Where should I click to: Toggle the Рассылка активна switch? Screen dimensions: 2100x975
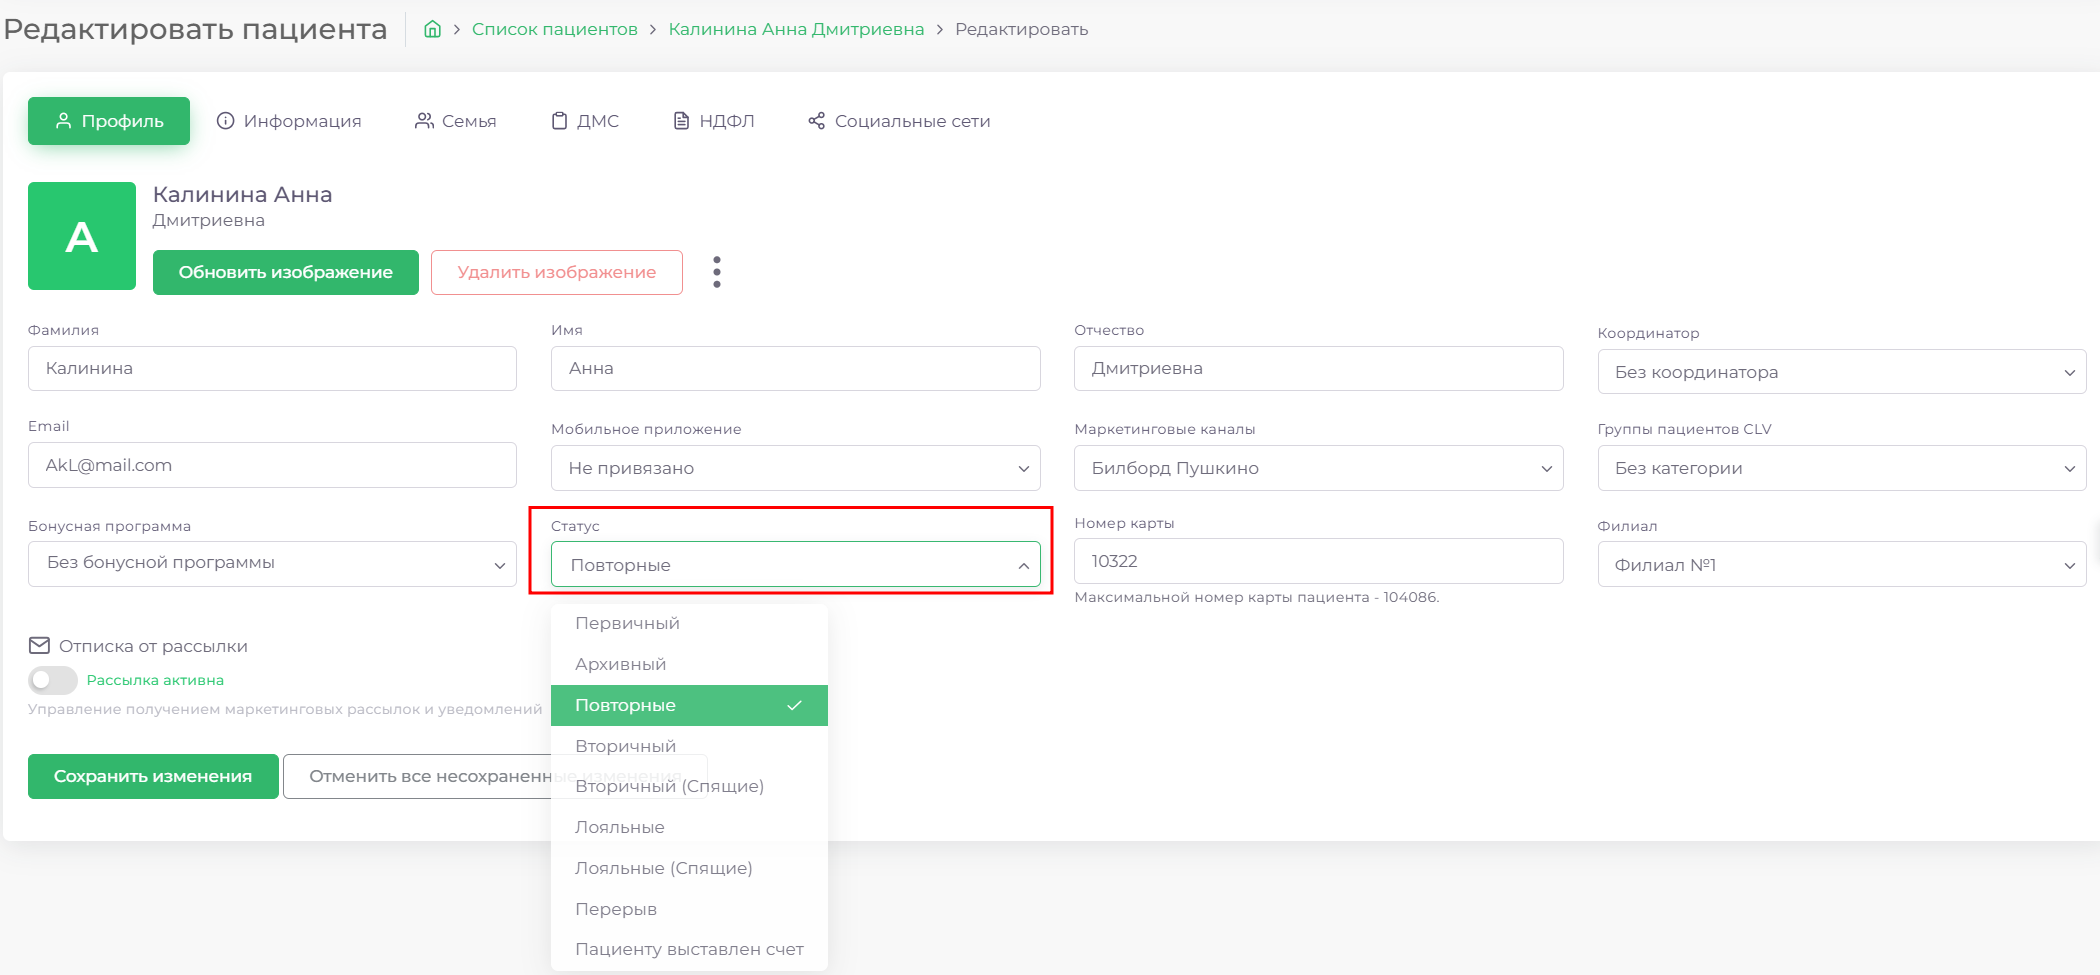pyautogui.click(x=53, y=680)
